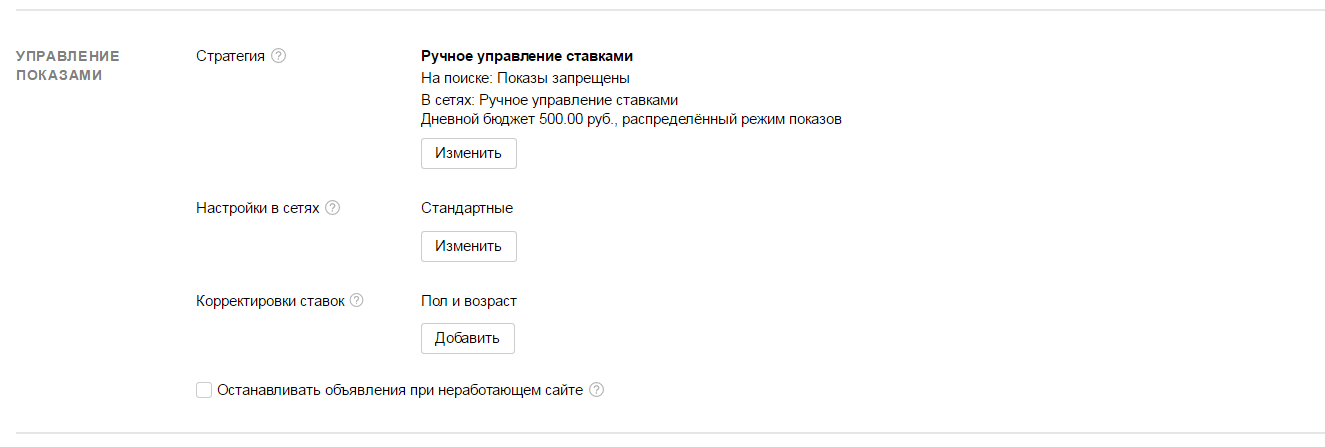Click bold heading Ручное управление ставками
This screenshot has height=447, width=1325.
pos(527,56)
